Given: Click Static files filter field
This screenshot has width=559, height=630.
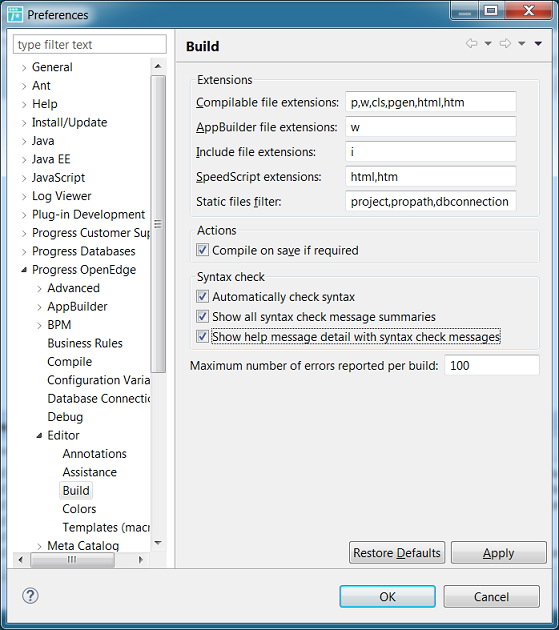Looking at the screenshot, I should [431, 201].
